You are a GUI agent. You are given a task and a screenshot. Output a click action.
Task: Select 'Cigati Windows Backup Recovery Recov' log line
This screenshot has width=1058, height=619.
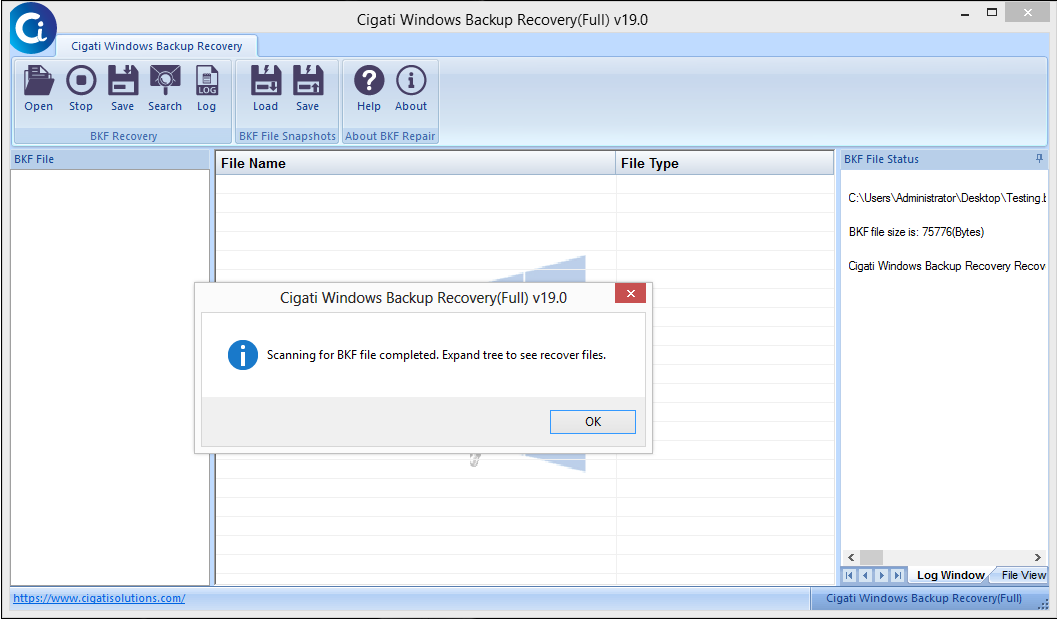[x=947, y=266]
